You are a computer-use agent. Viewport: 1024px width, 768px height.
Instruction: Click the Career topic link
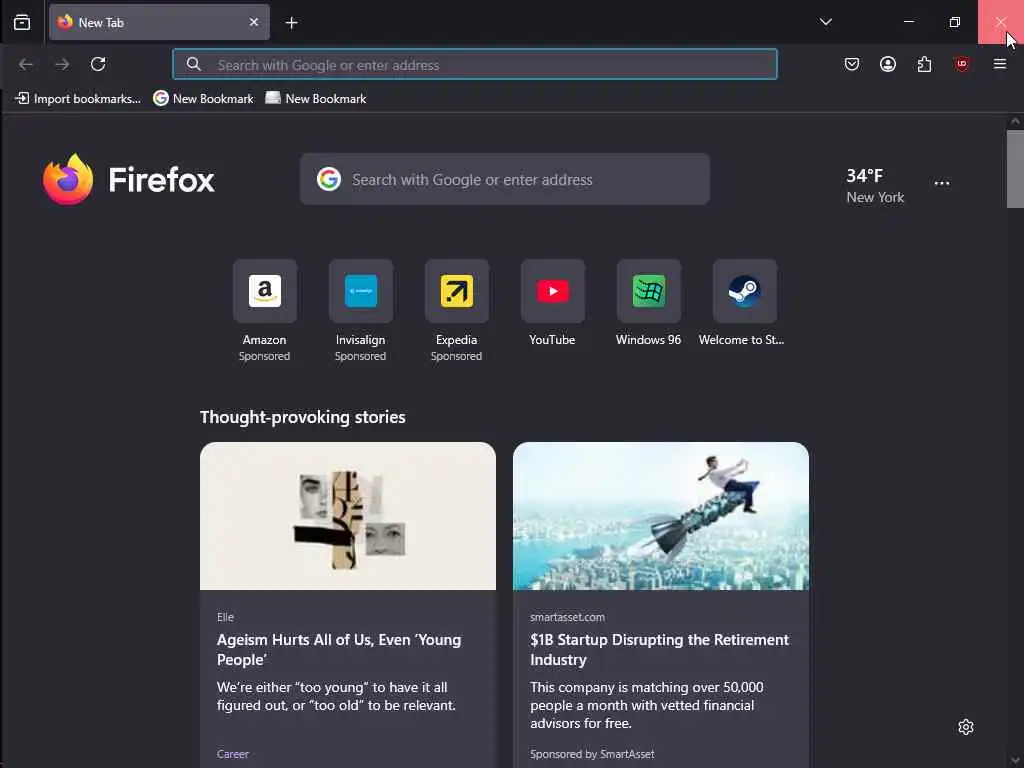pyautogui.click(x=232, y=754)
